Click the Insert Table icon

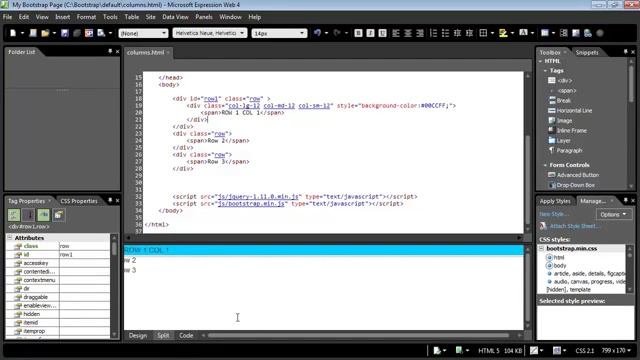tap(545, 33)
